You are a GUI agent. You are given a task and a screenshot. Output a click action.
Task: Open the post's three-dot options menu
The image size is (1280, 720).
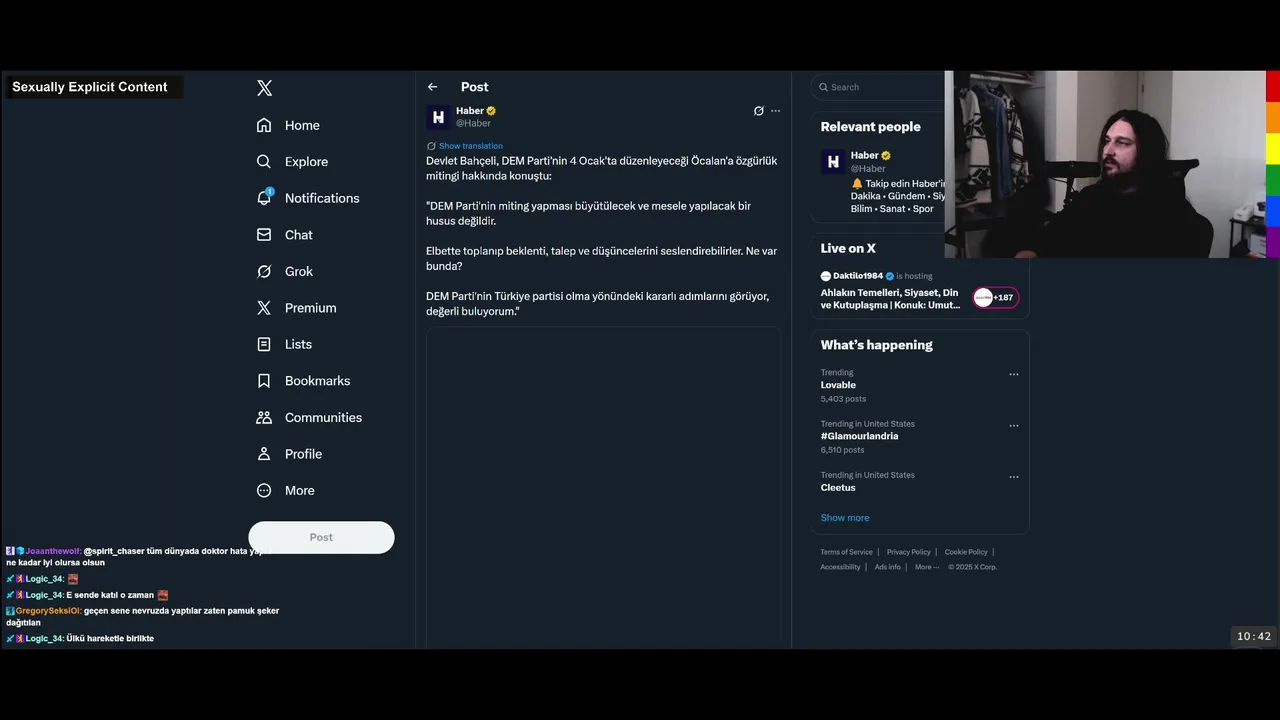click(775, 111)
